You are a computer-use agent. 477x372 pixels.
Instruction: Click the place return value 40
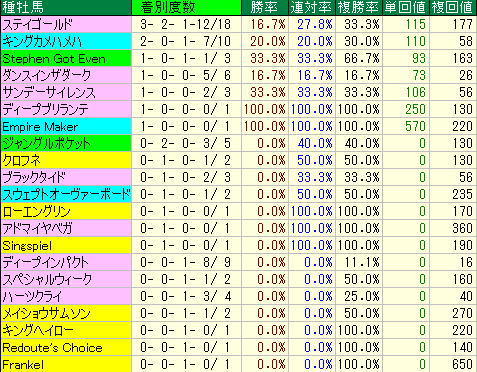pyautogui.click(x=466, y=296)
